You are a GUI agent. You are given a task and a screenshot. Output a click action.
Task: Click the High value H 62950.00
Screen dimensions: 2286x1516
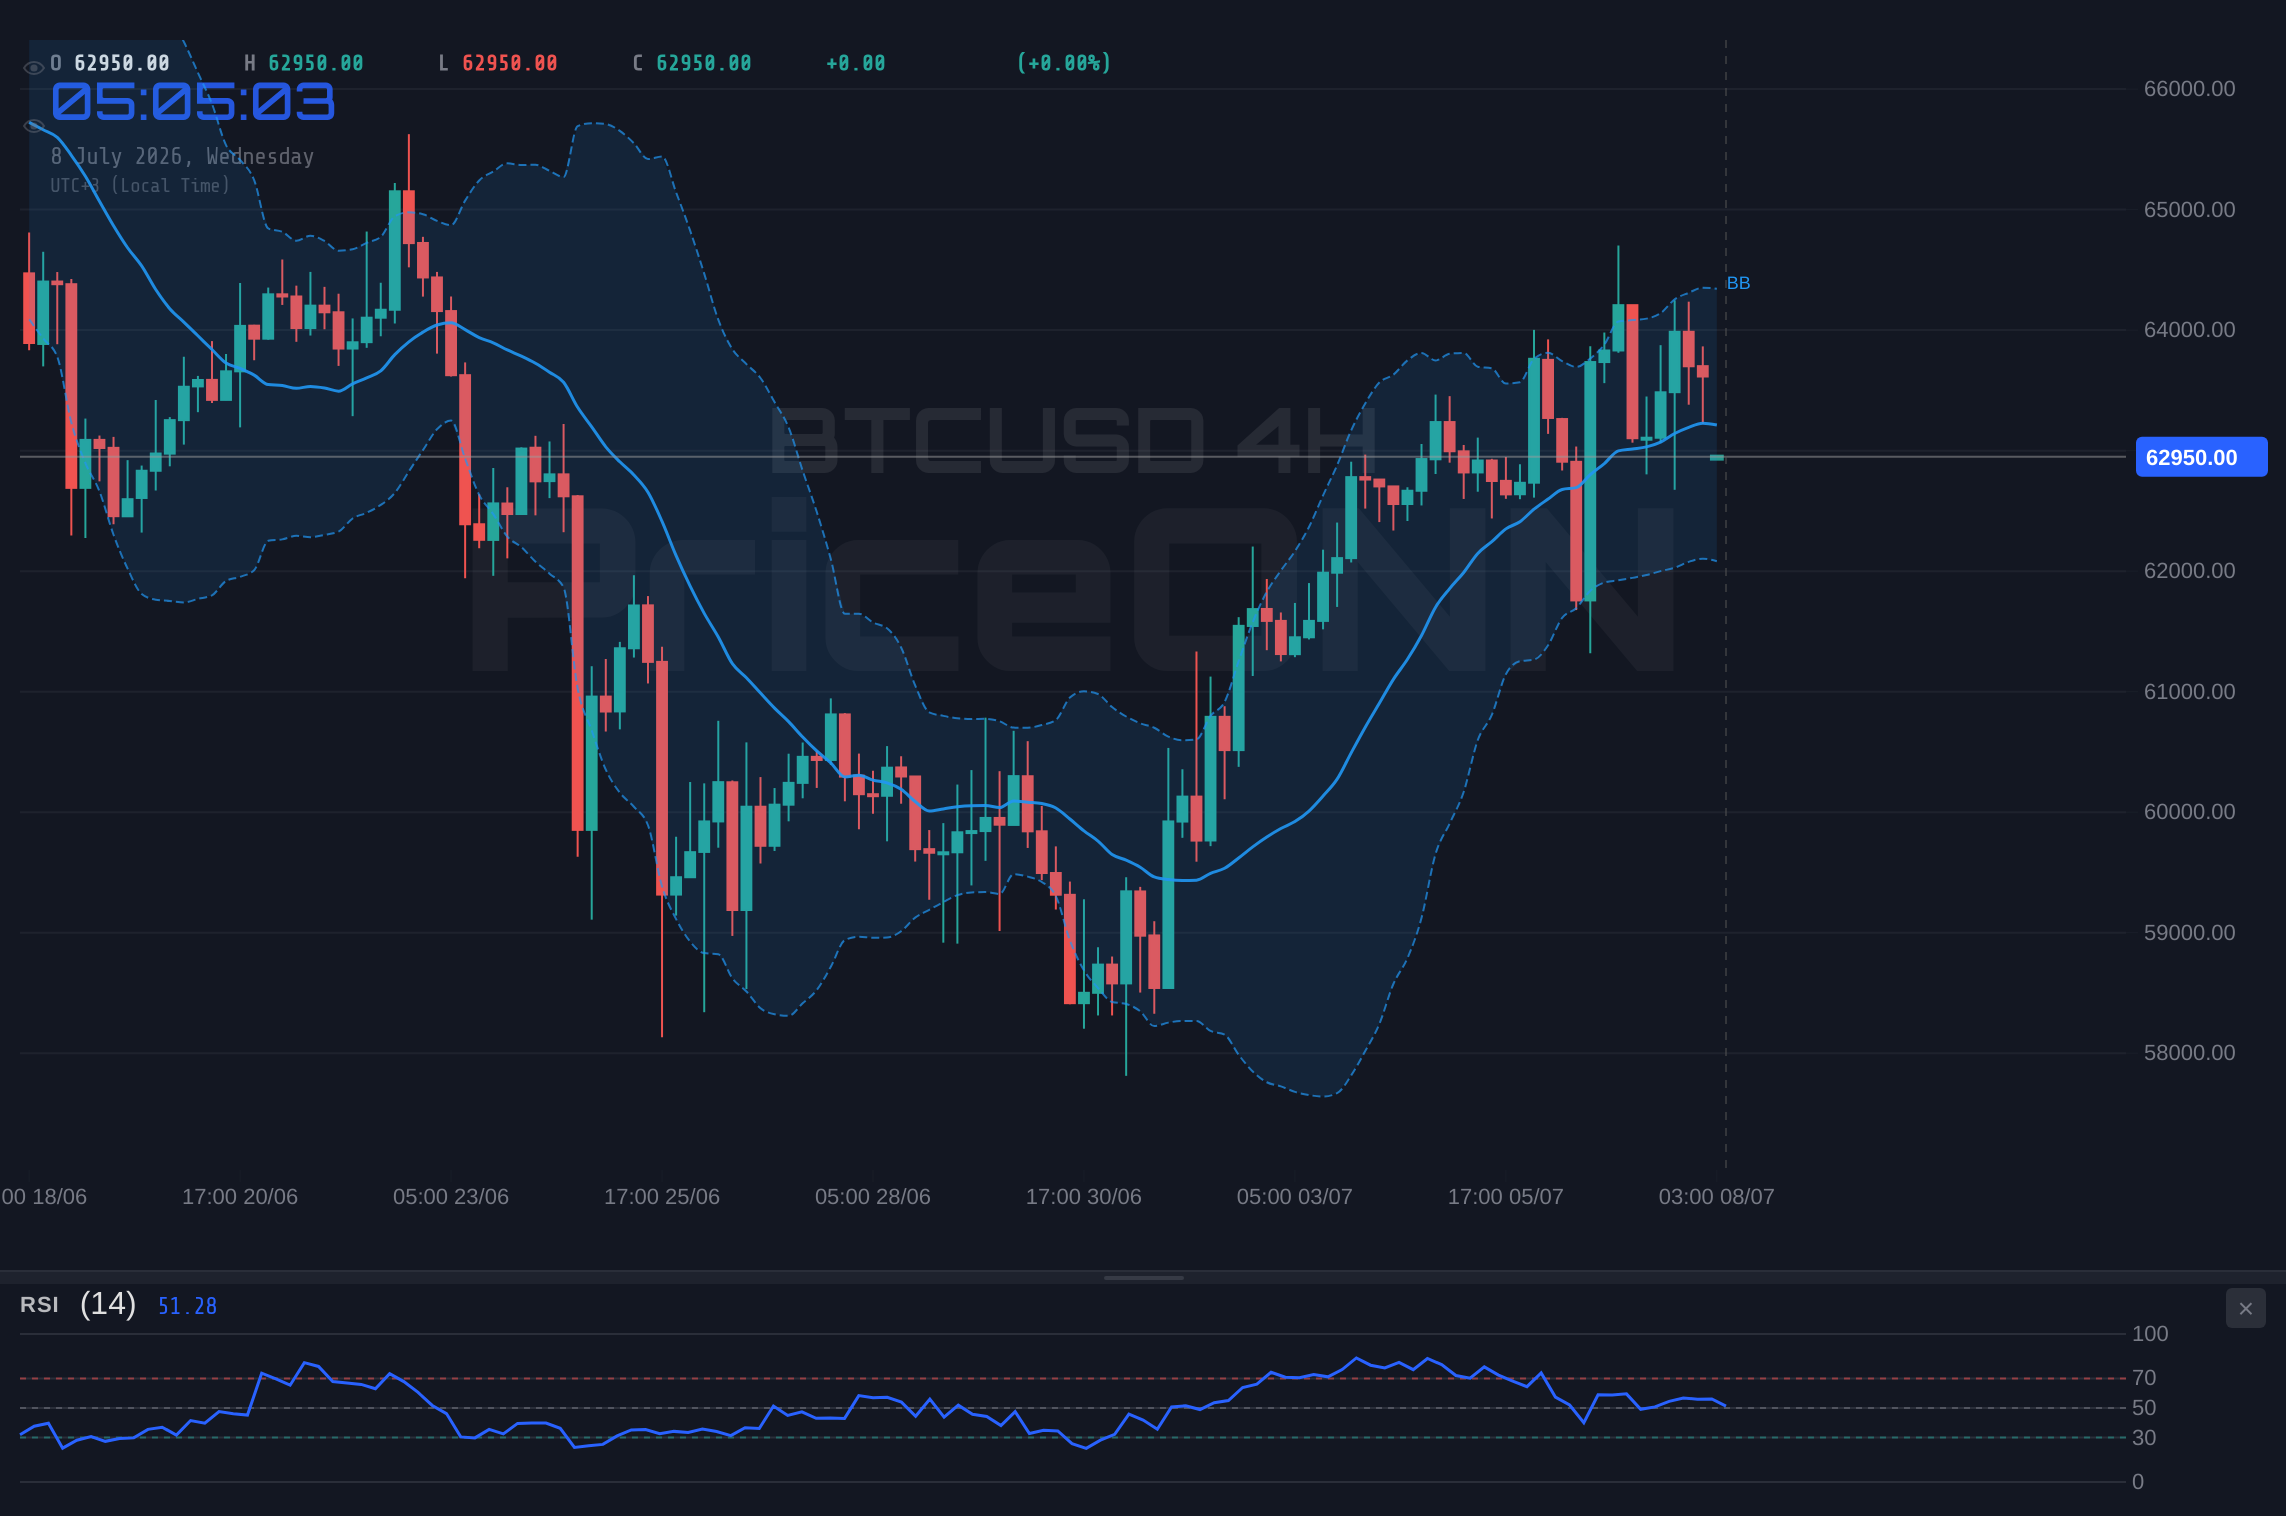click(x=304, y=63)
